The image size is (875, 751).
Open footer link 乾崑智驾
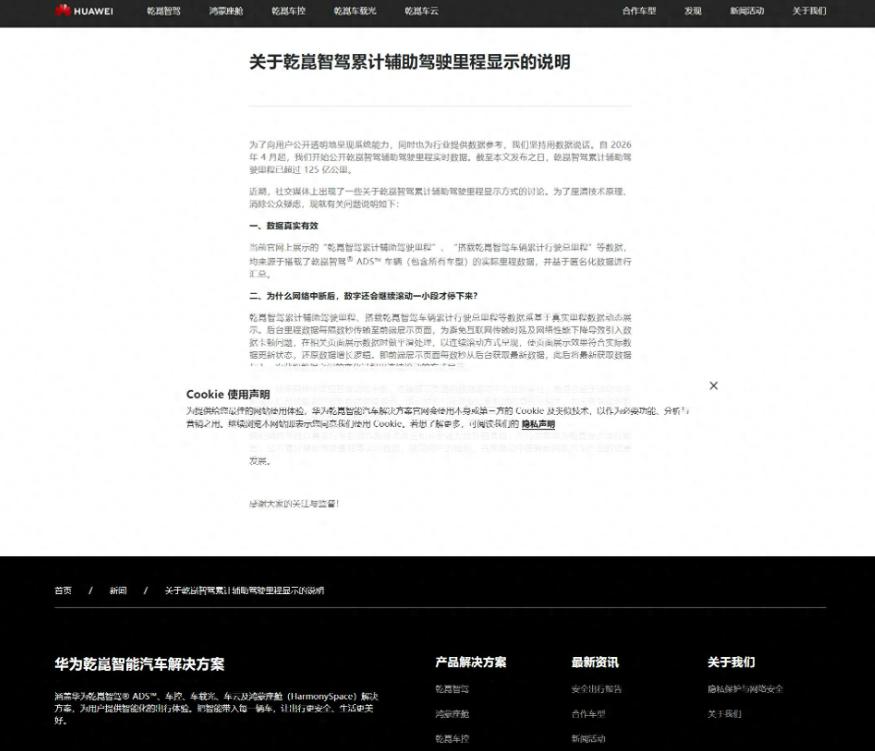452,689
